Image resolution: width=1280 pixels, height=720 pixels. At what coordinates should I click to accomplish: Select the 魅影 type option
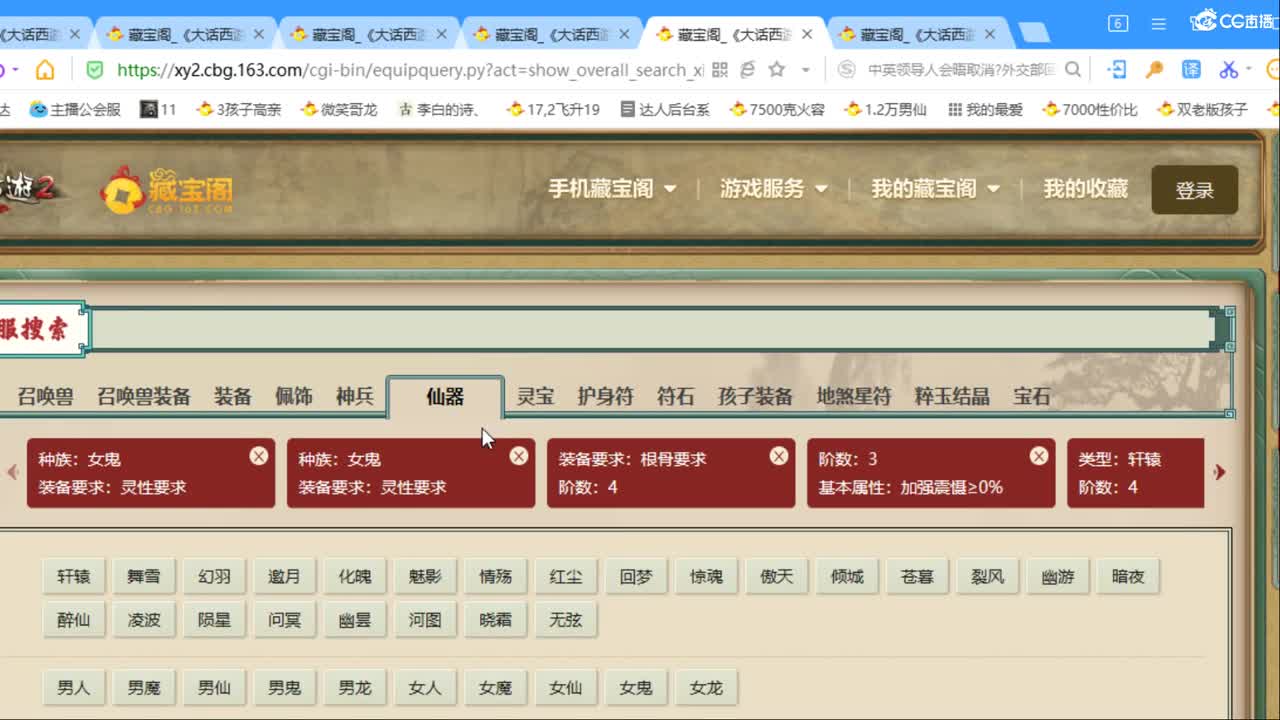click(x=425, y=577)
